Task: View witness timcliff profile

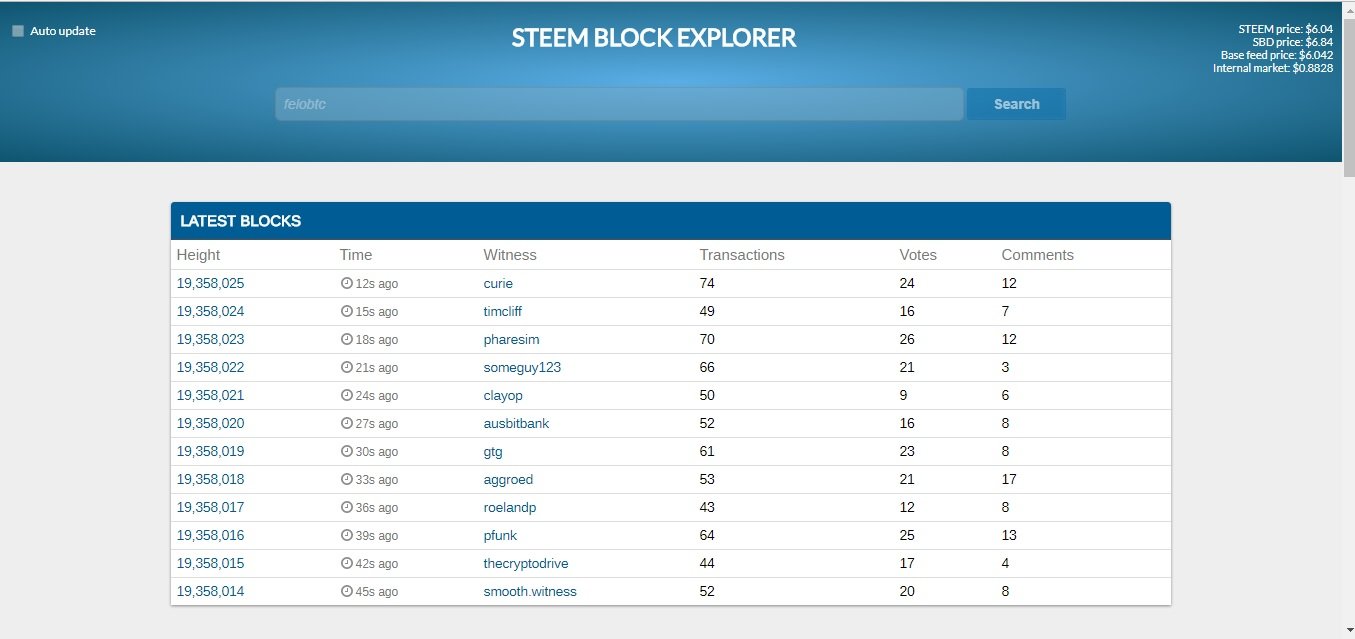Action: pos(503,311)
